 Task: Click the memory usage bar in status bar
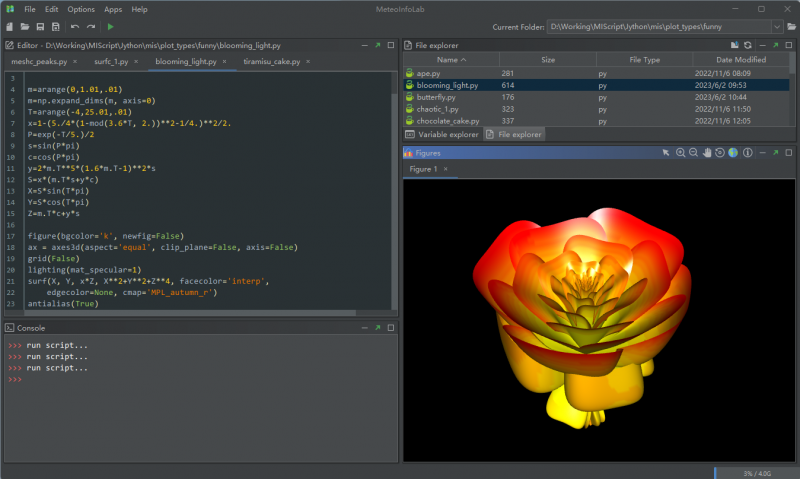tap(754, 472)
